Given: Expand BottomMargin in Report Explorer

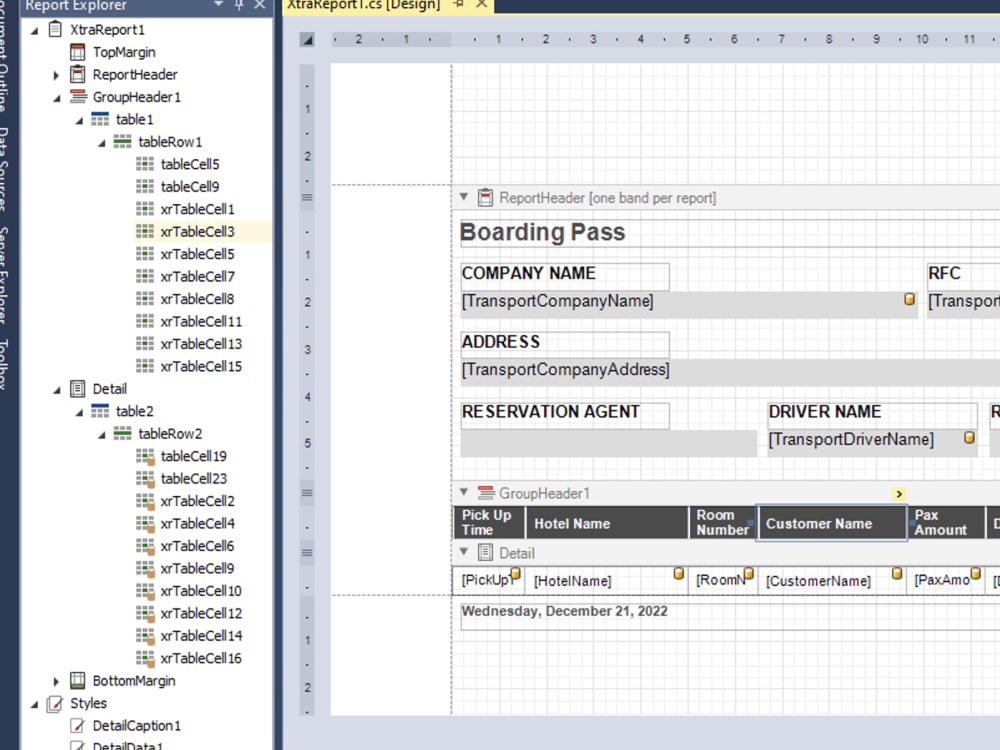Looking at the screenshot, I should click(57, 680).
